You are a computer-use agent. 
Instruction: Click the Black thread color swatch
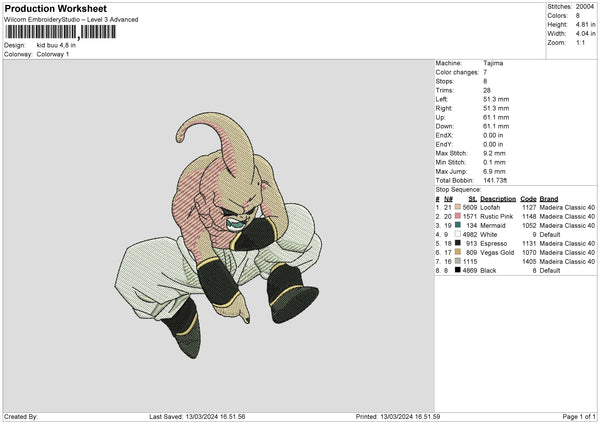[458, 270]
